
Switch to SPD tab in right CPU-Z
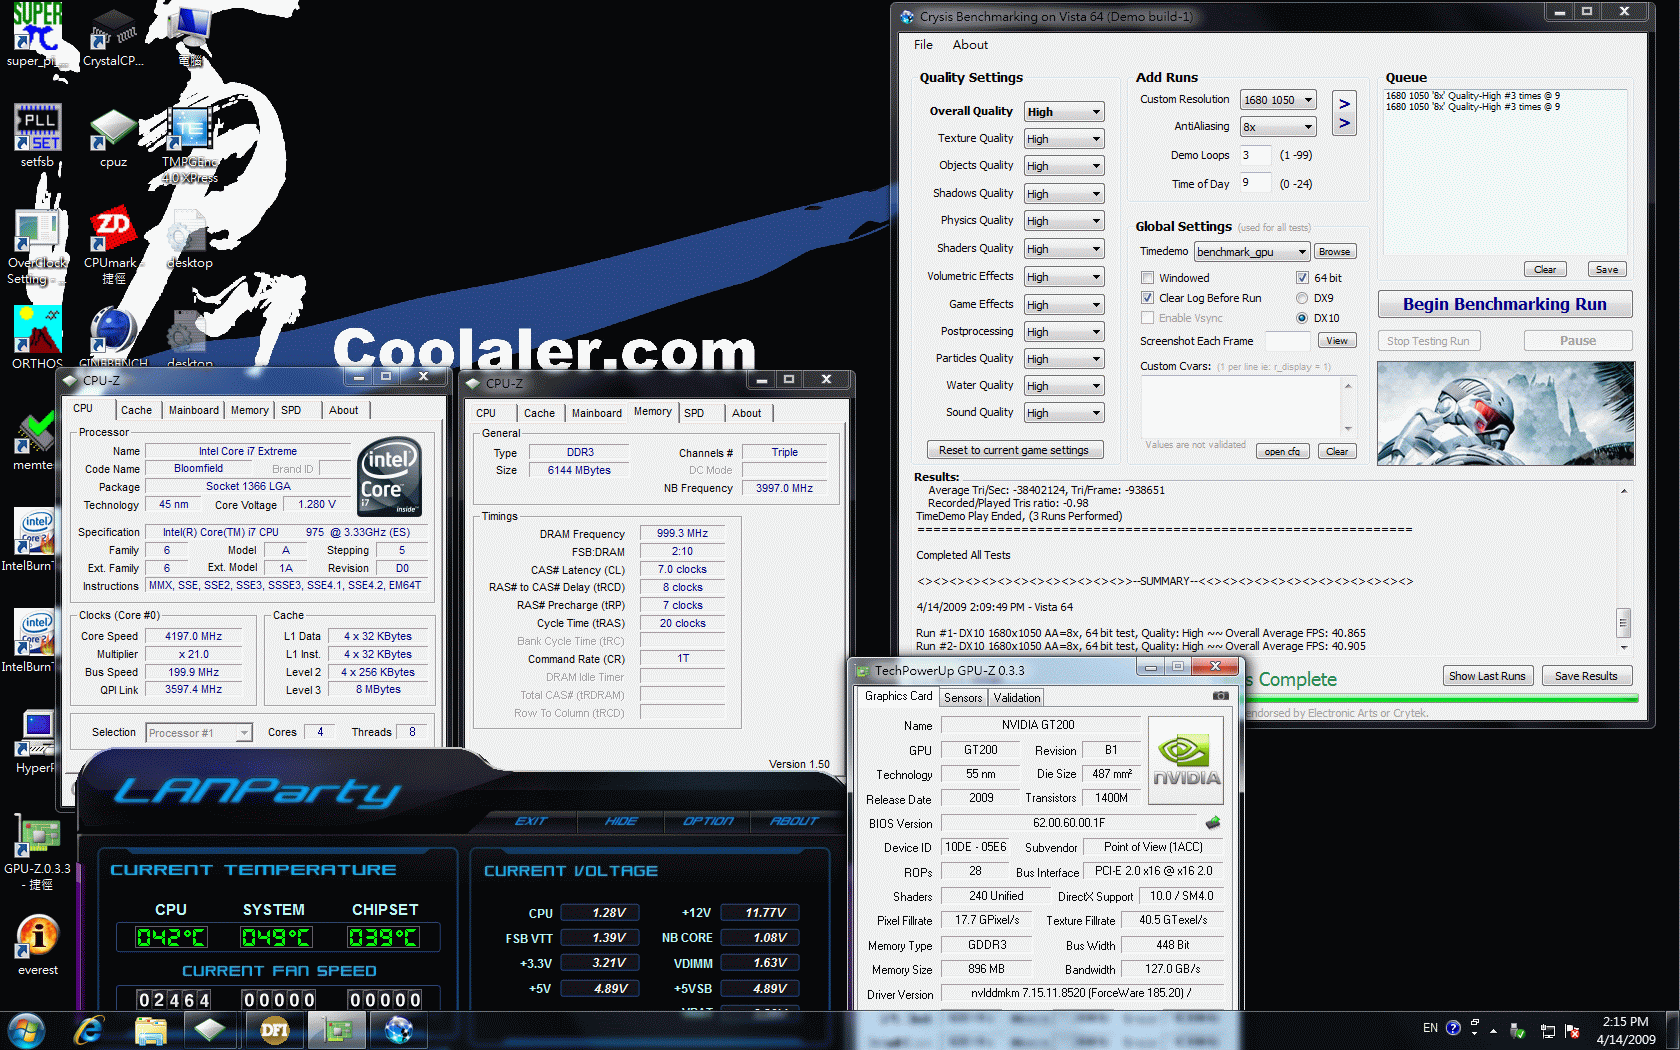click(694, 413)
